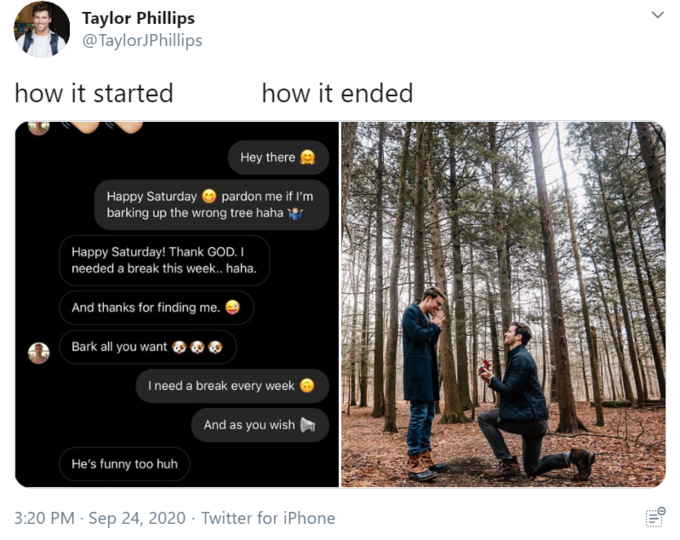Expand the tweet options chevron menu
The image size is (680, 540).
click(x=657, y=15)
